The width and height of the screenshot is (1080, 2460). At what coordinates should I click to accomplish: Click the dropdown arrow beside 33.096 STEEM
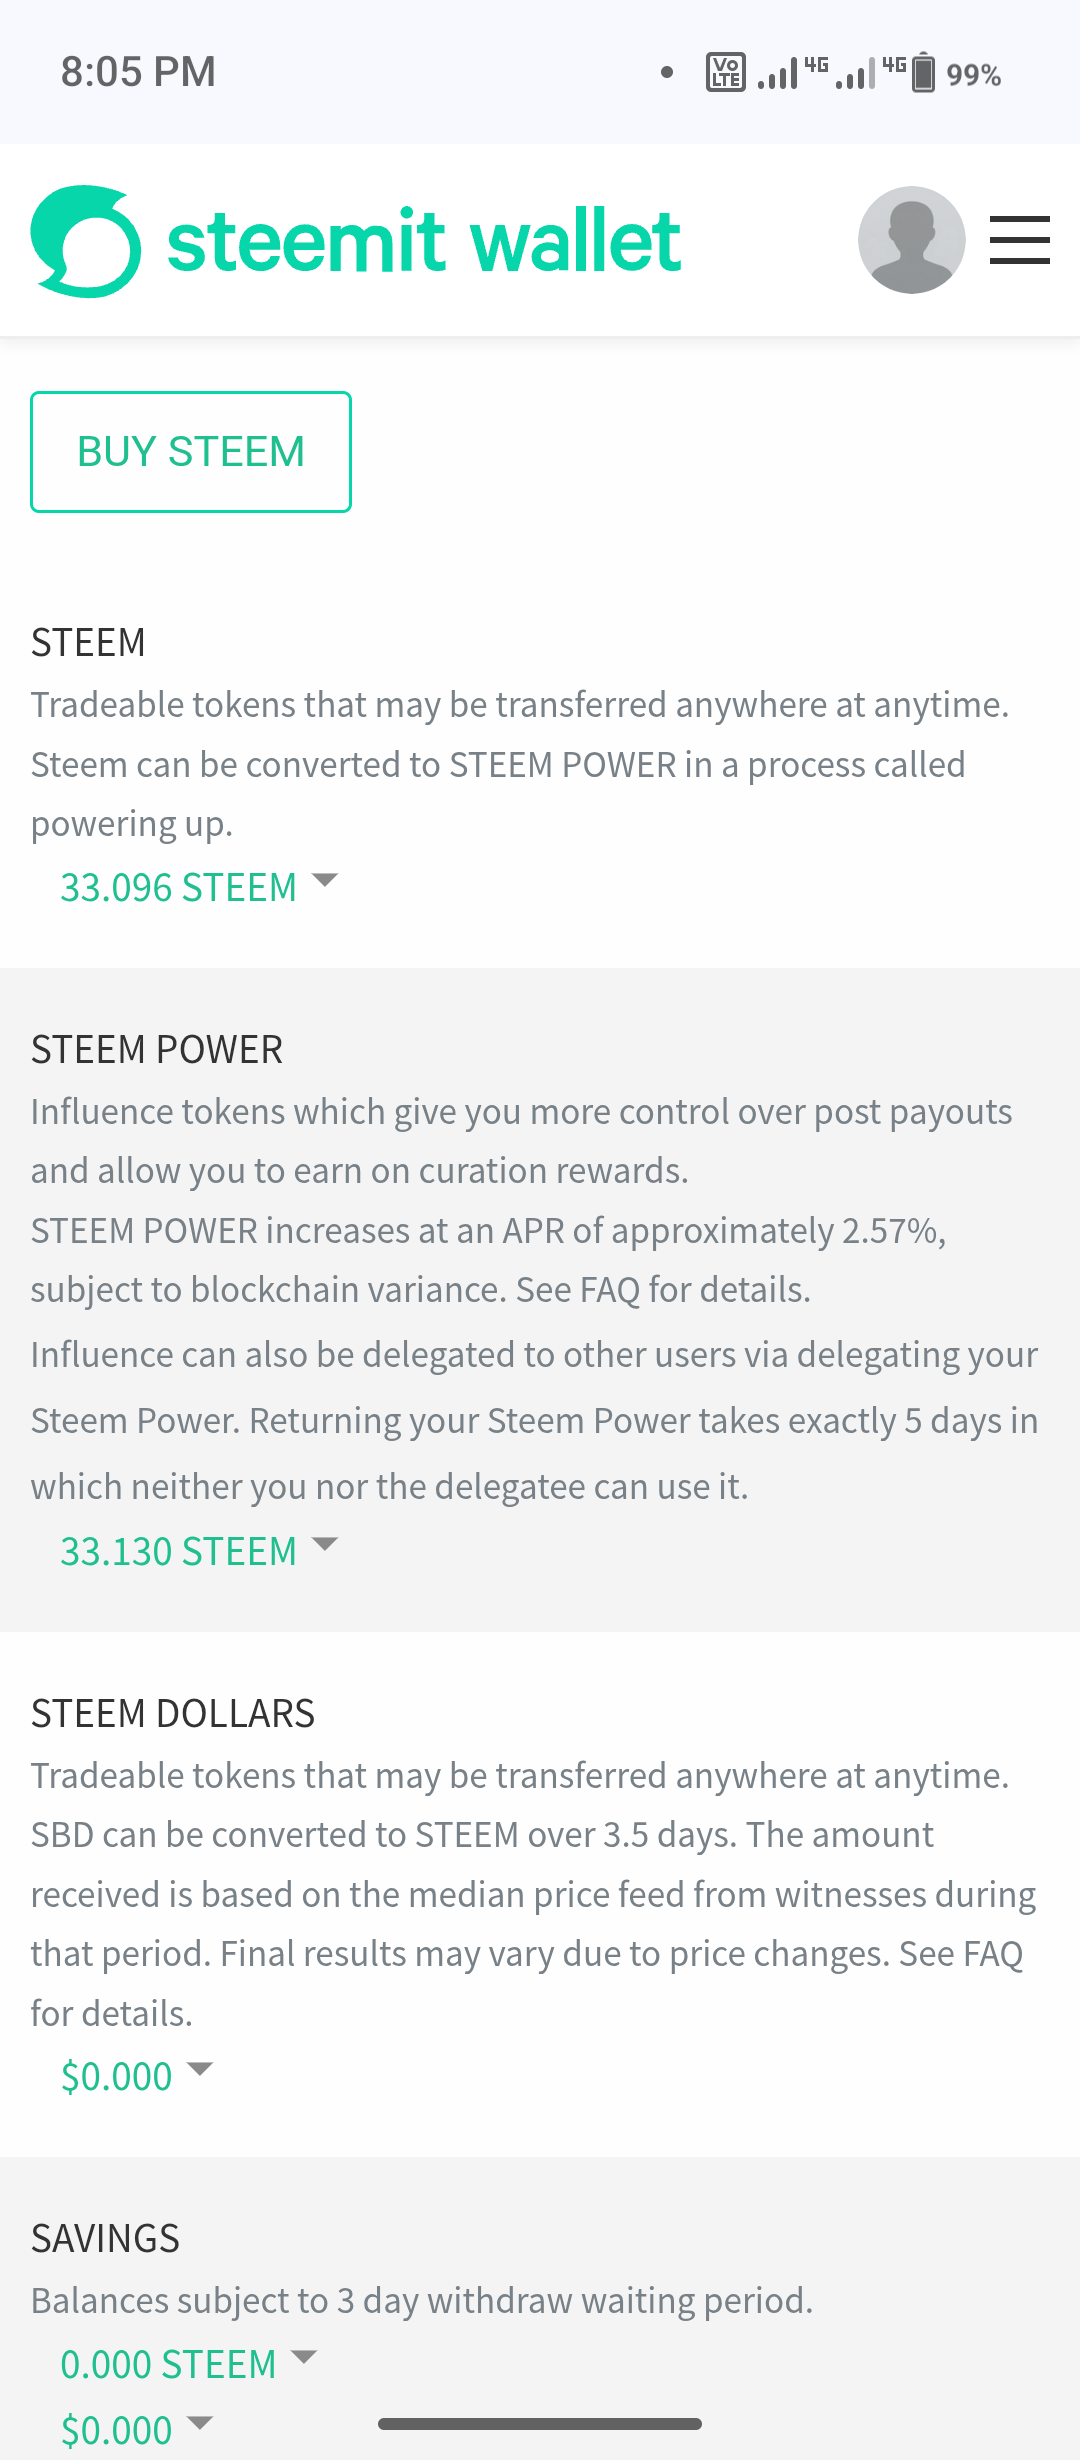pyautogui.click(x=325, y=881)
